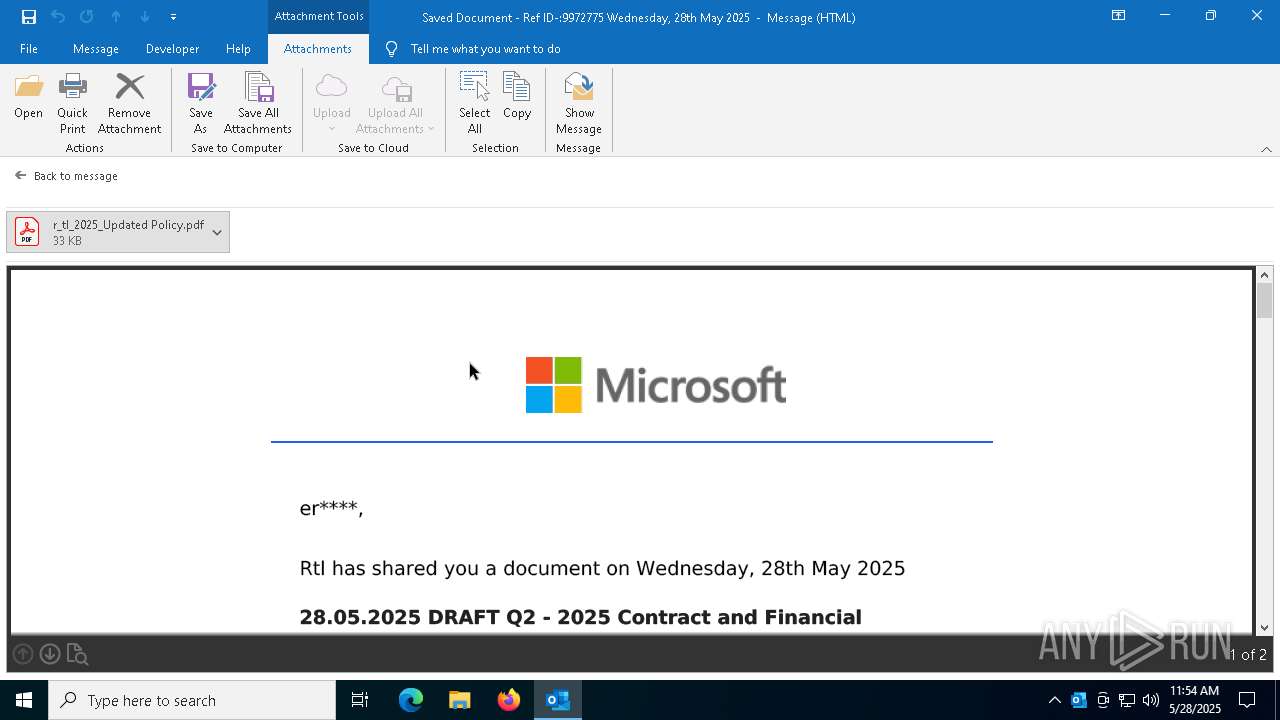1280x720 pixels.
Task: Open the find icon in PDF preview
Action: (x=77, y=655)
